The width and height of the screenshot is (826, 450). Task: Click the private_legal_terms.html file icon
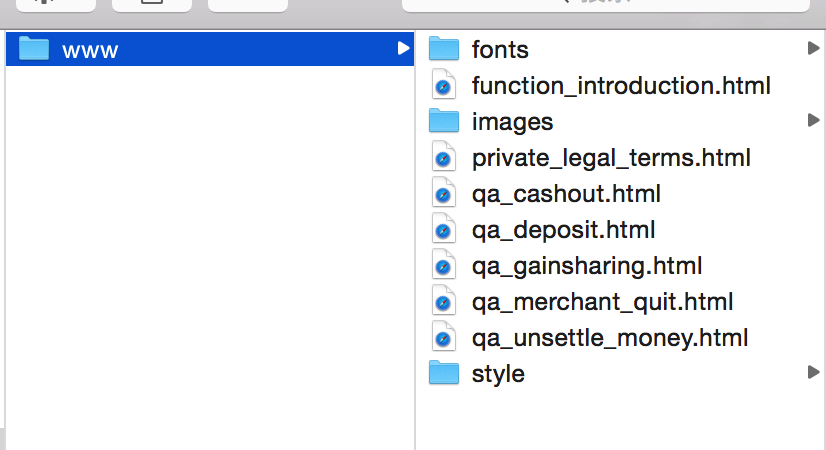tap(444, 158)
